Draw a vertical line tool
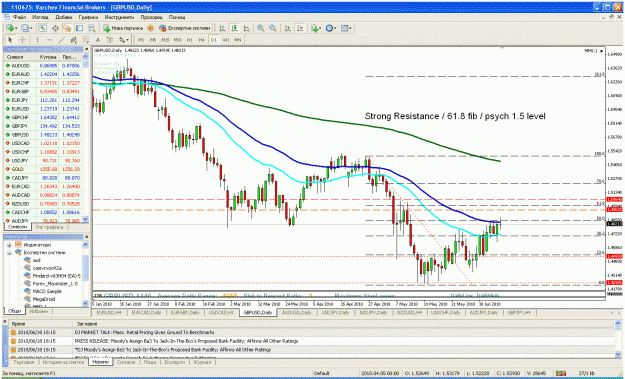The width and height of the screenshot is (625, 379). point(37,40)
